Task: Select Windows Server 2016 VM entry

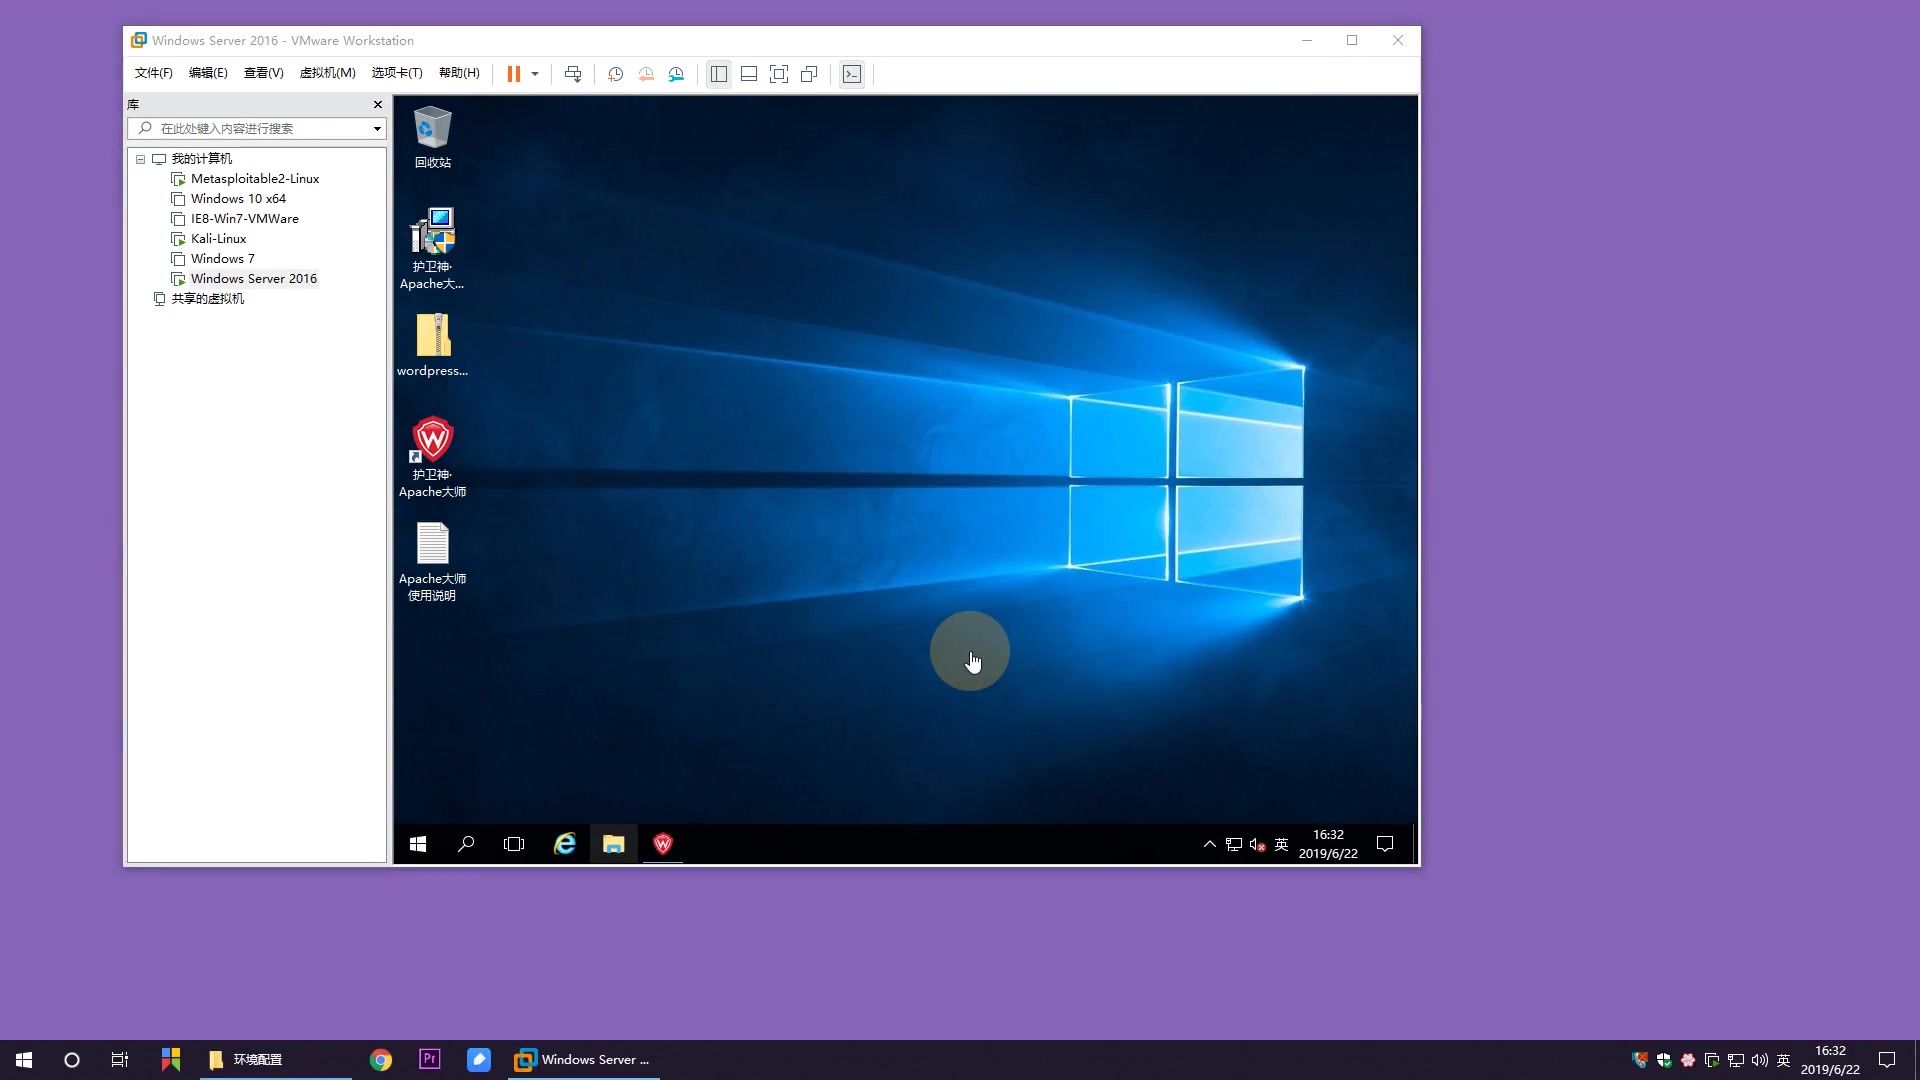Action: click(x=253, y=278)
